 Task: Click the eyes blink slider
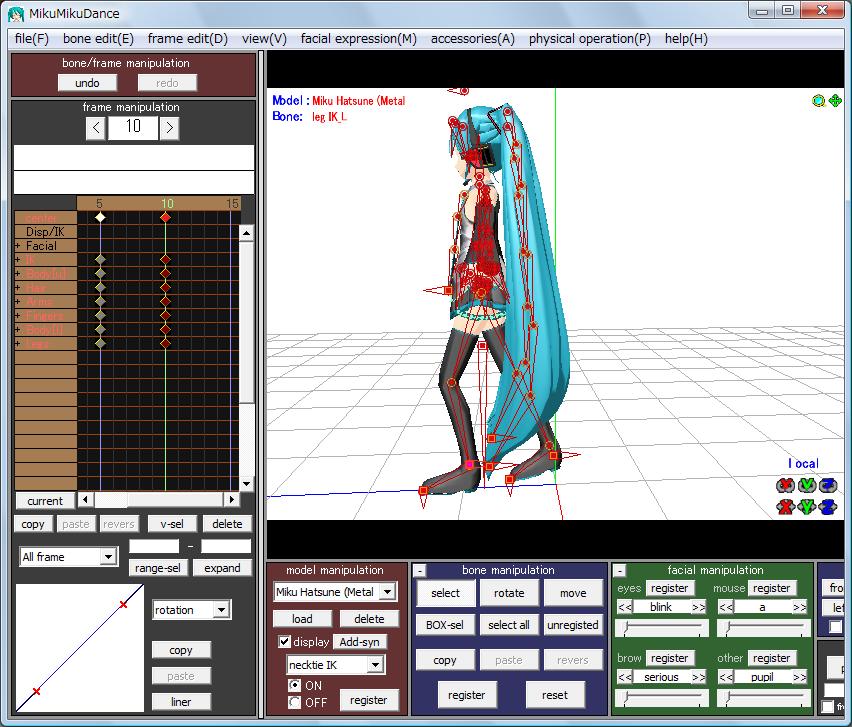tap(662, 628)
